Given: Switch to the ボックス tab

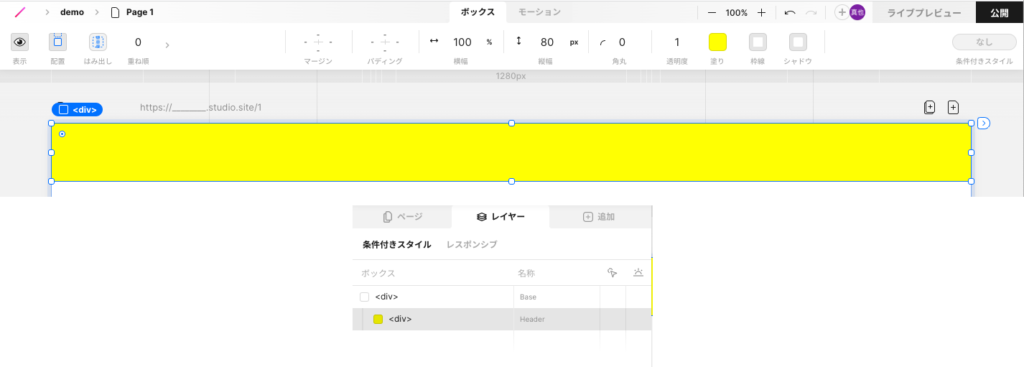Looking at the screenshot, I should pos(477,12).
